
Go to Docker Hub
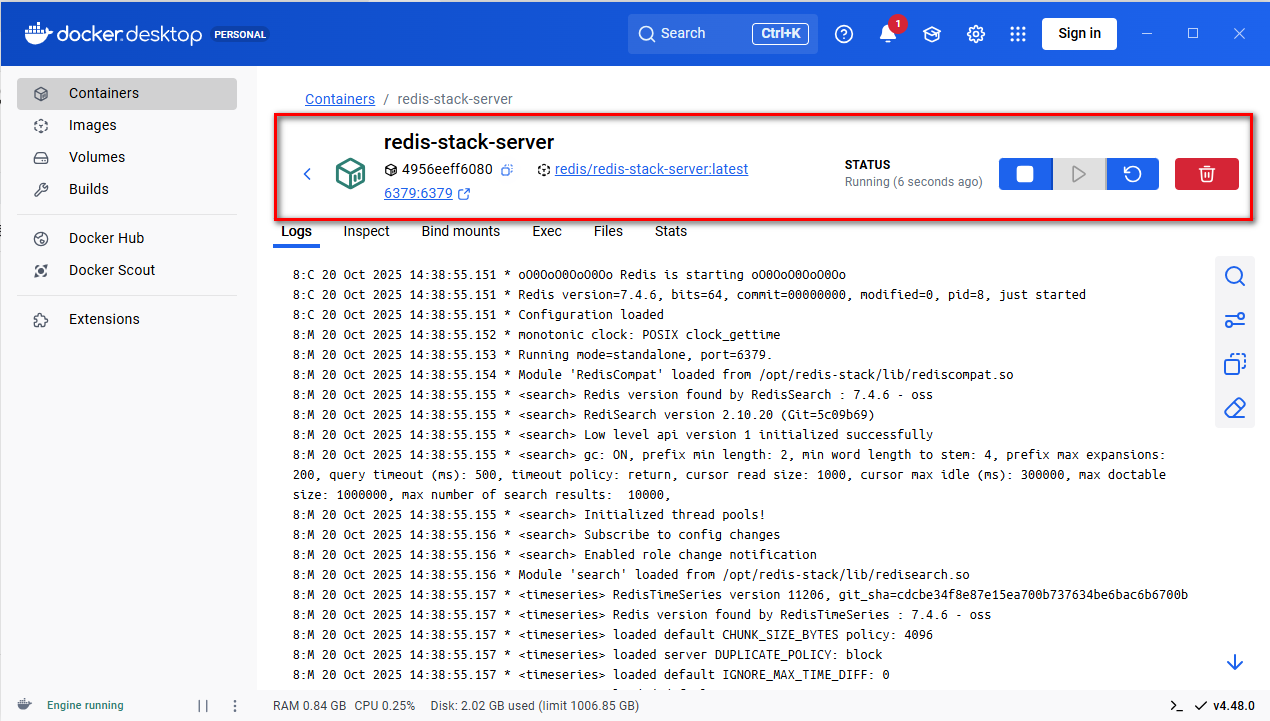pyautogui.click(x=127, y=238)
